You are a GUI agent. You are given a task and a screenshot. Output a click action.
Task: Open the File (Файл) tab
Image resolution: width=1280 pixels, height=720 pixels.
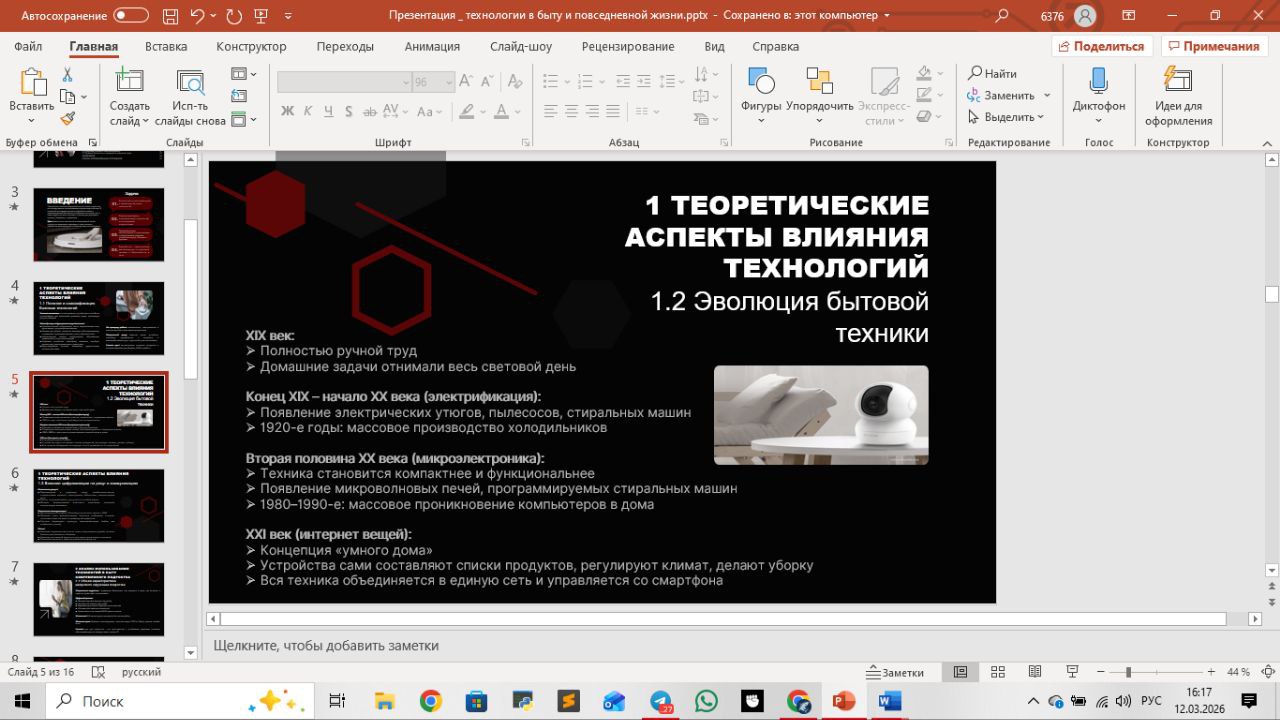pyautogui.click(x=28, y=46)
